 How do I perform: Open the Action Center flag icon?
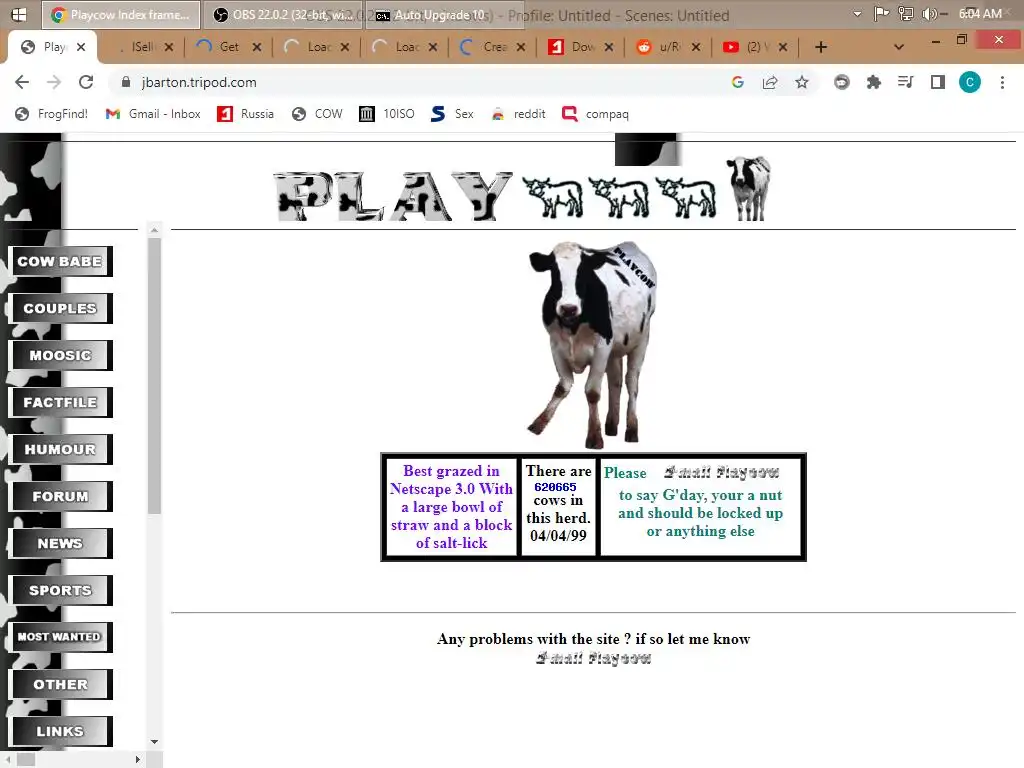point(881,14)
